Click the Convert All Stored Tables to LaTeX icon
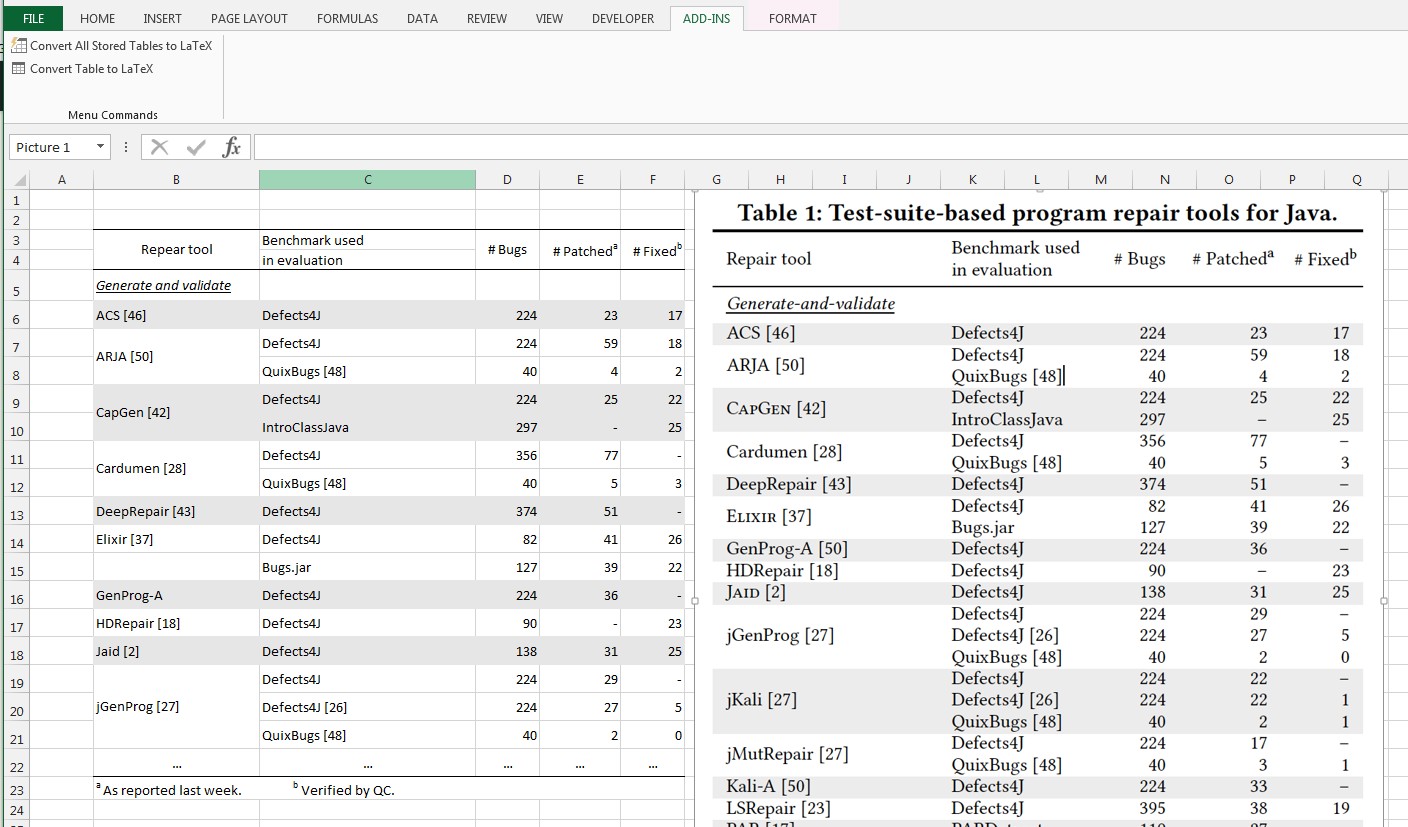This screenshot has height=827, width=1408. 17,45
